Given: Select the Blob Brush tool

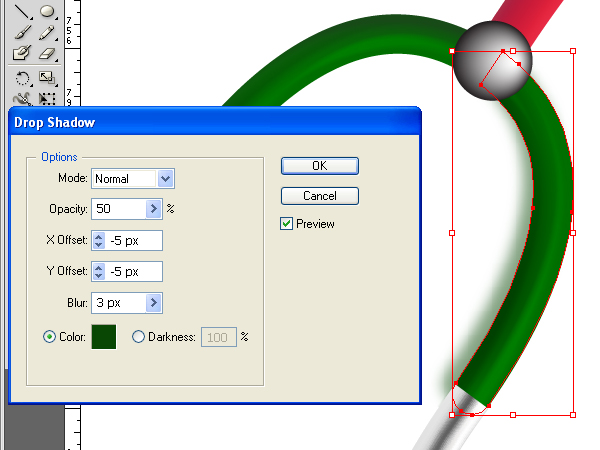Looking at the screenshot, I should click(x=22, y=53).
